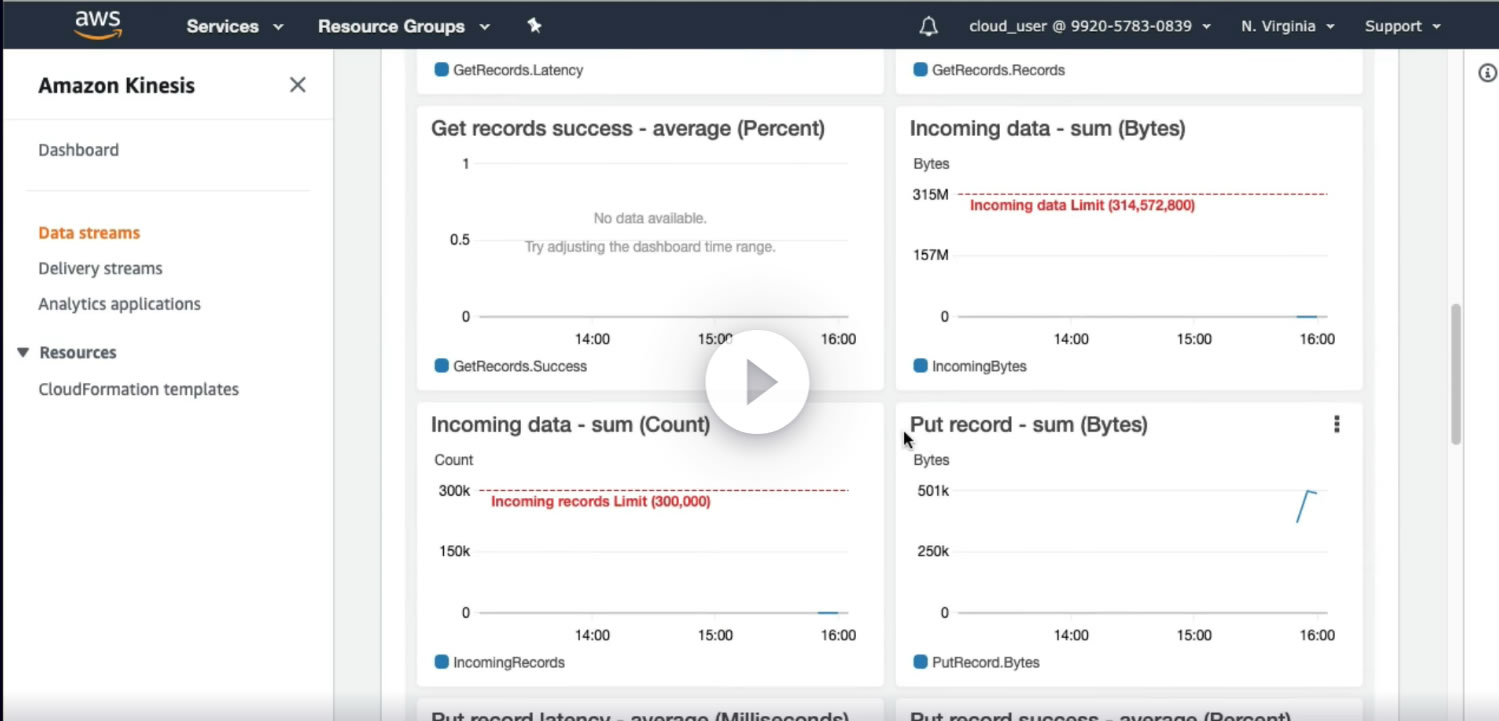Image resolution: width=1499 pixels, height=721 pixels.
Task: Toggle the IncomingBytes legend marker
Action: 920,366
